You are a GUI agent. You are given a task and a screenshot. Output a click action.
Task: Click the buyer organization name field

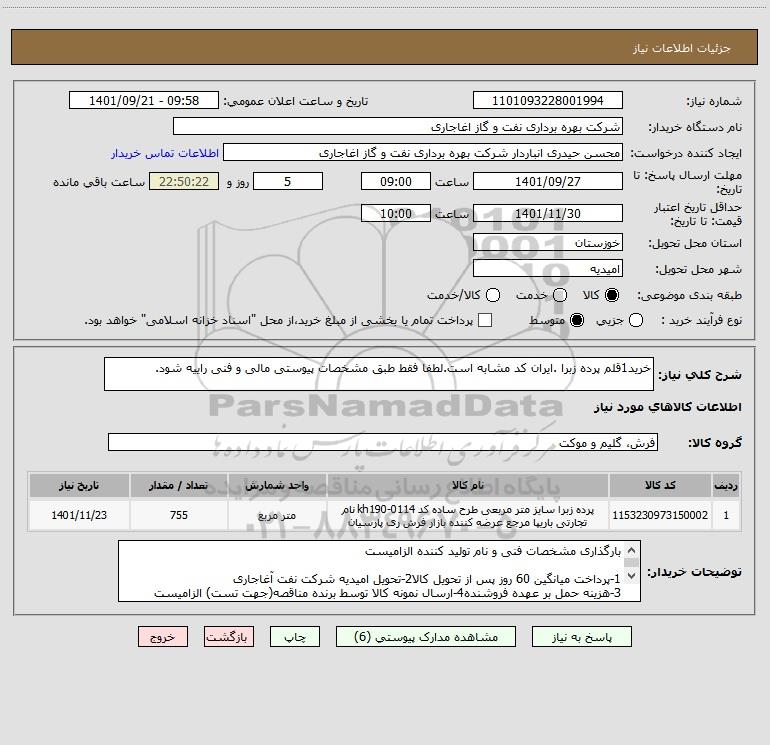click(398, 127)
